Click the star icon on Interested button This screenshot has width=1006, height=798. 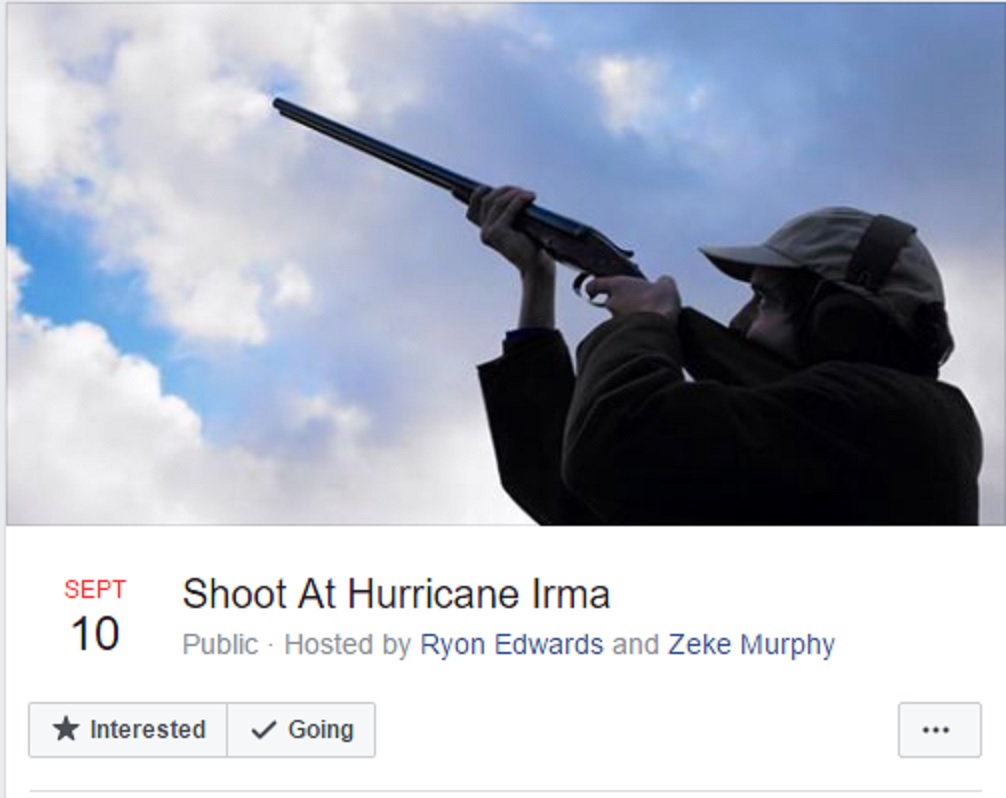65,729
